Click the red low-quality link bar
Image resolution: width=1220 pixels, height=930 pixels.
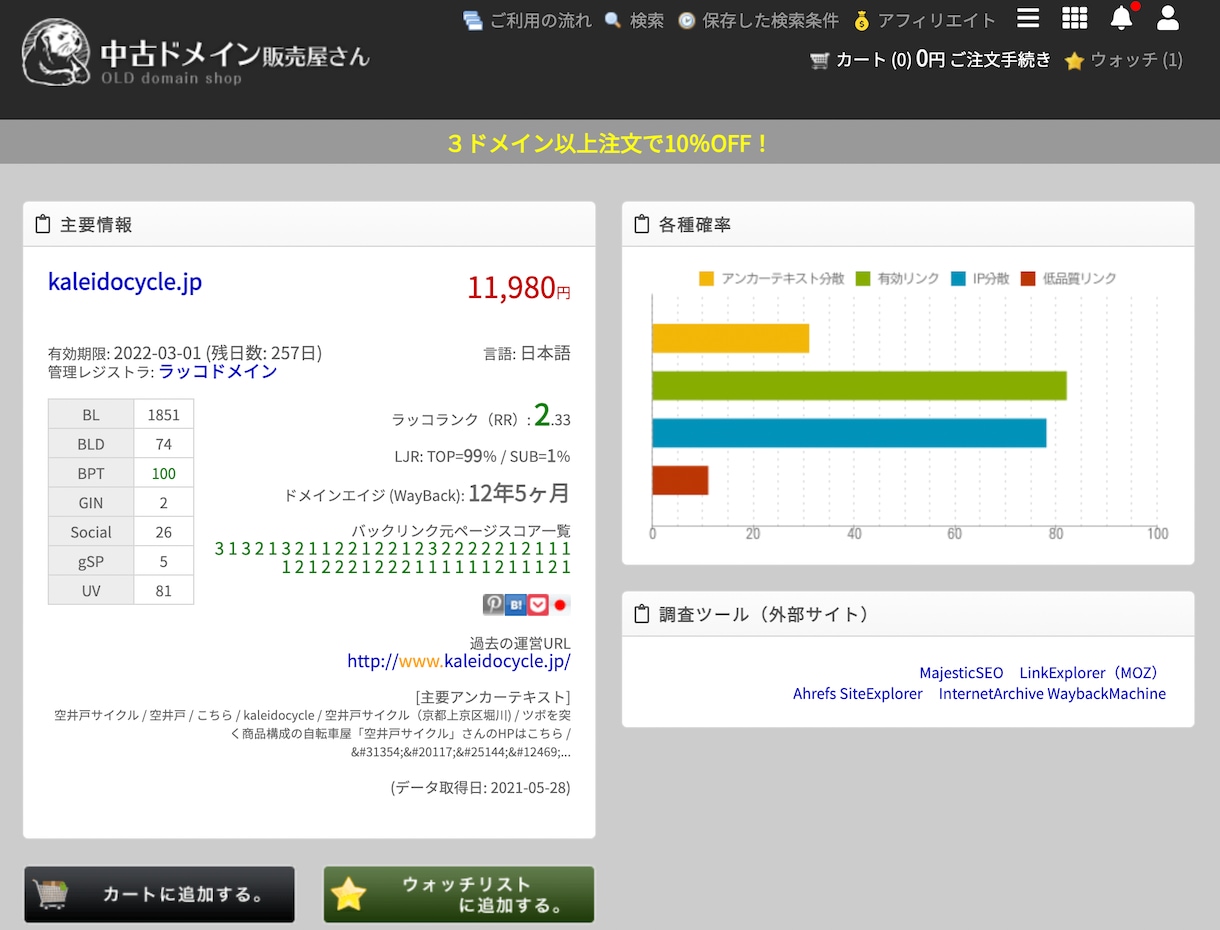pos(680,480)
